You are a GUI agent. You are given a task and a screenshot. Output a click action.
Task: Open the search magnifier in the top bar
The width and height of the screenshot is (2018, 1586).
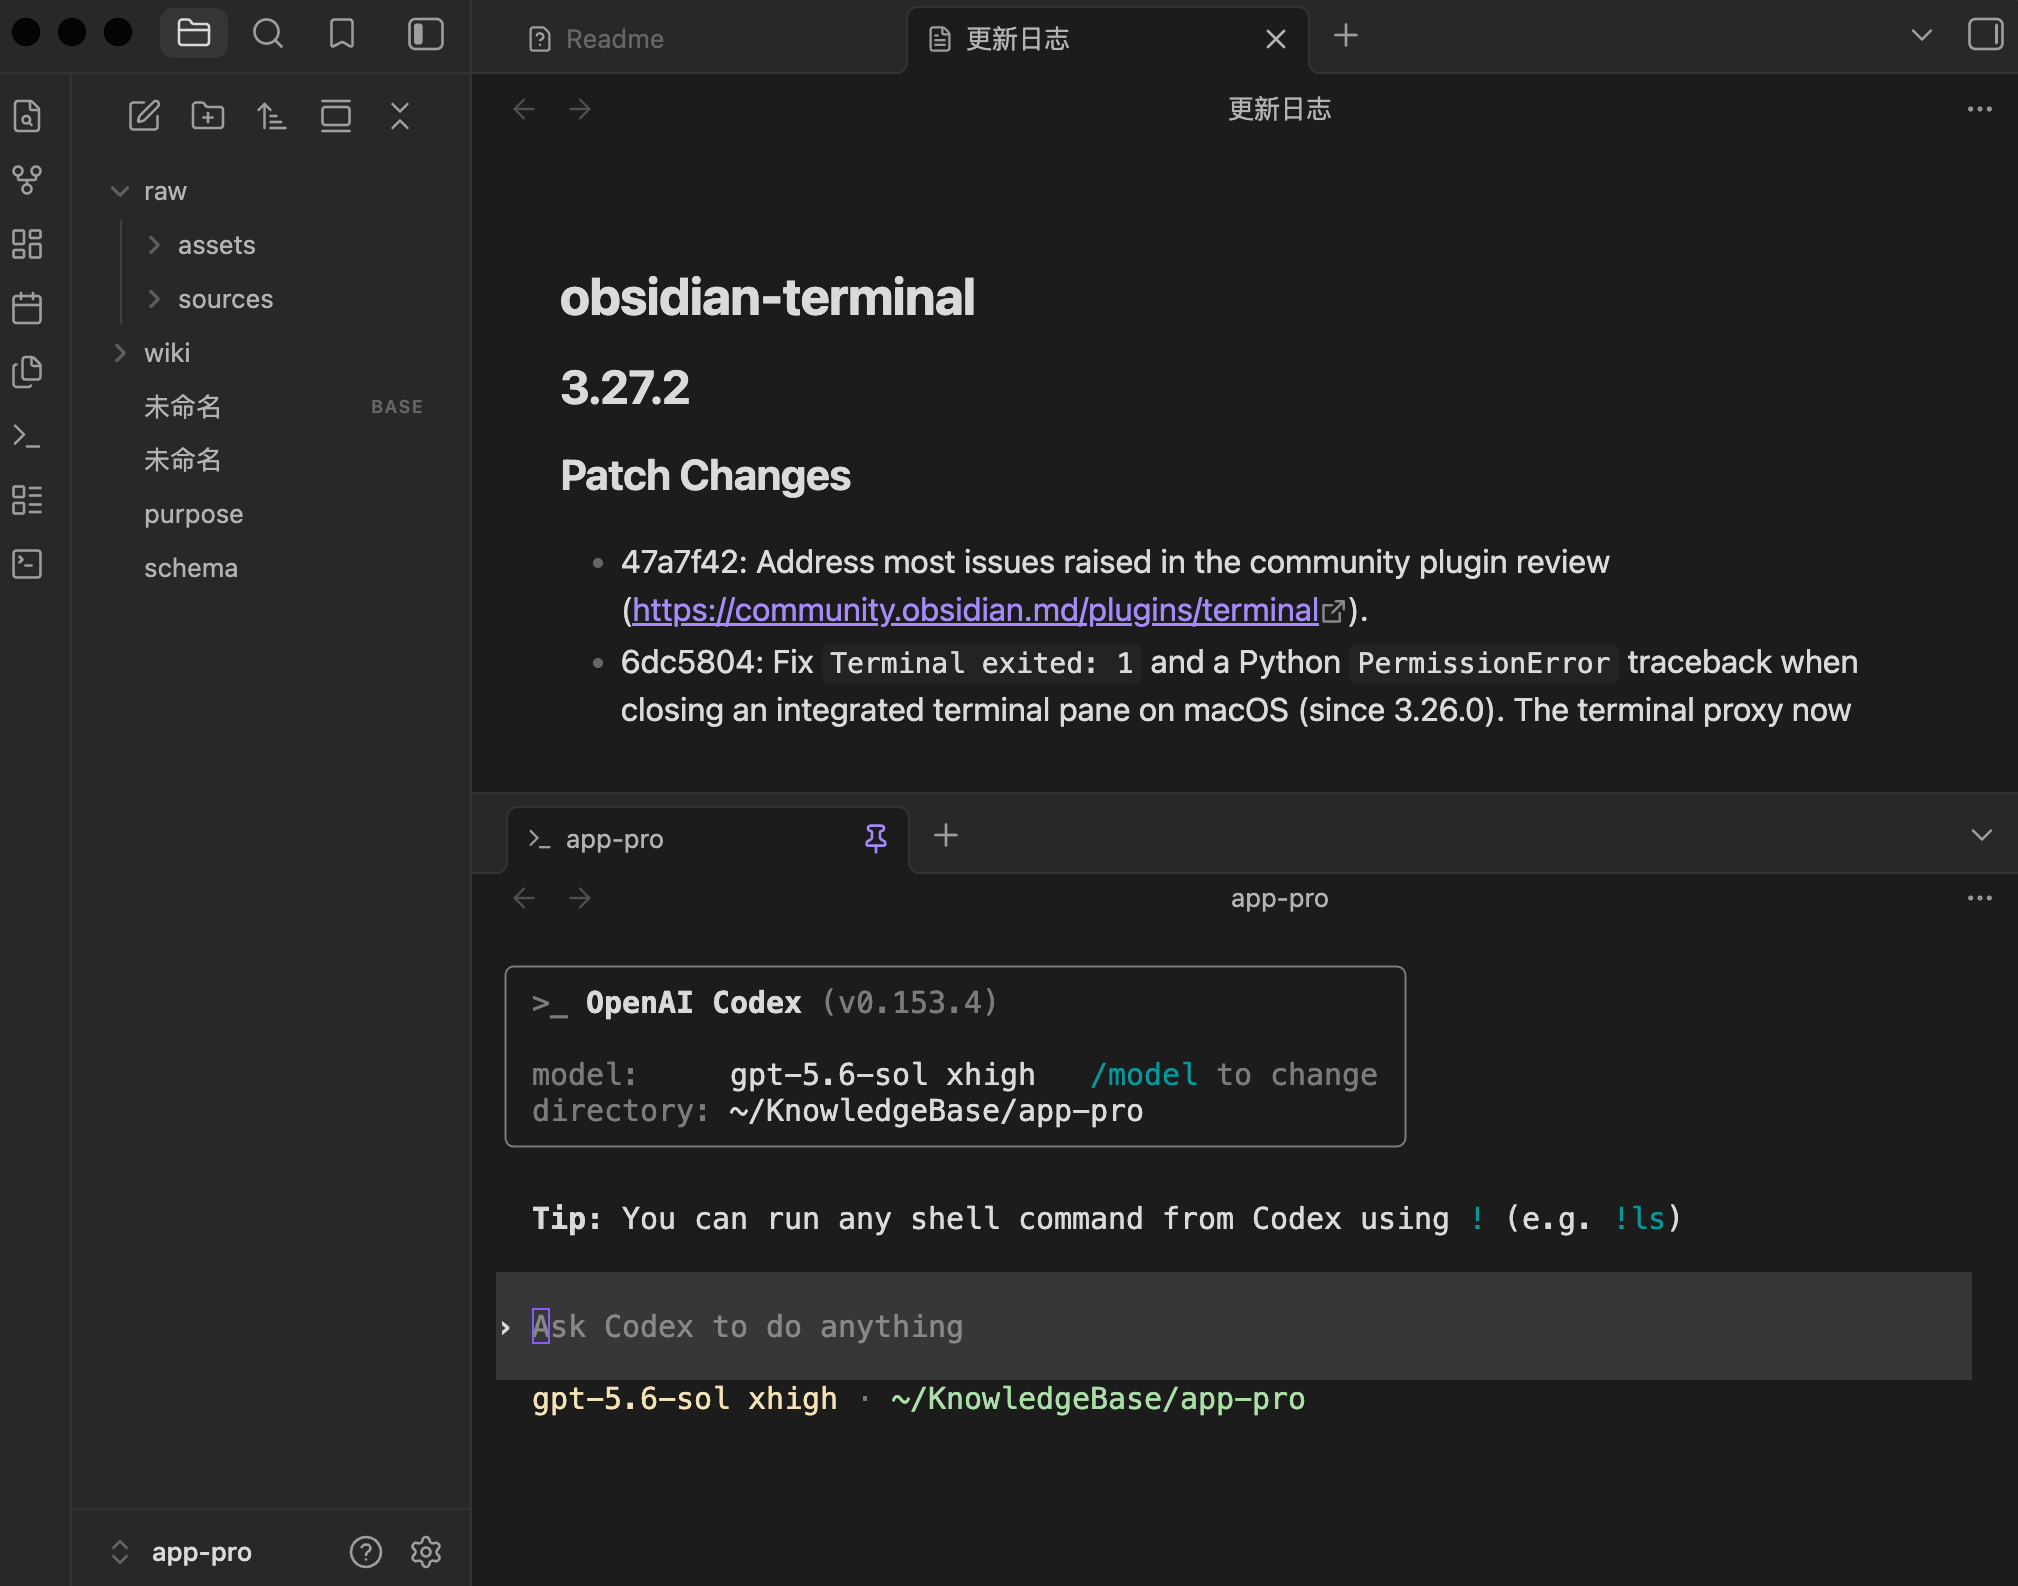[267, 34]
